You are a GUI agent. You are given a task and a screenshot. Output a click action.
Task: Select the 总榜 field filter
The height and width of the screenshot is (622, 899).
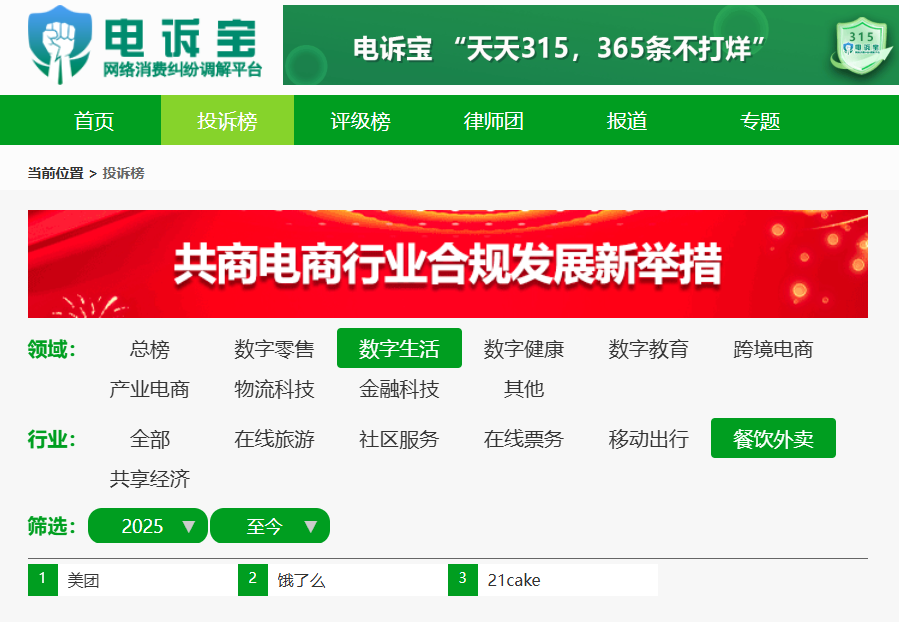(x=150, y=349)
